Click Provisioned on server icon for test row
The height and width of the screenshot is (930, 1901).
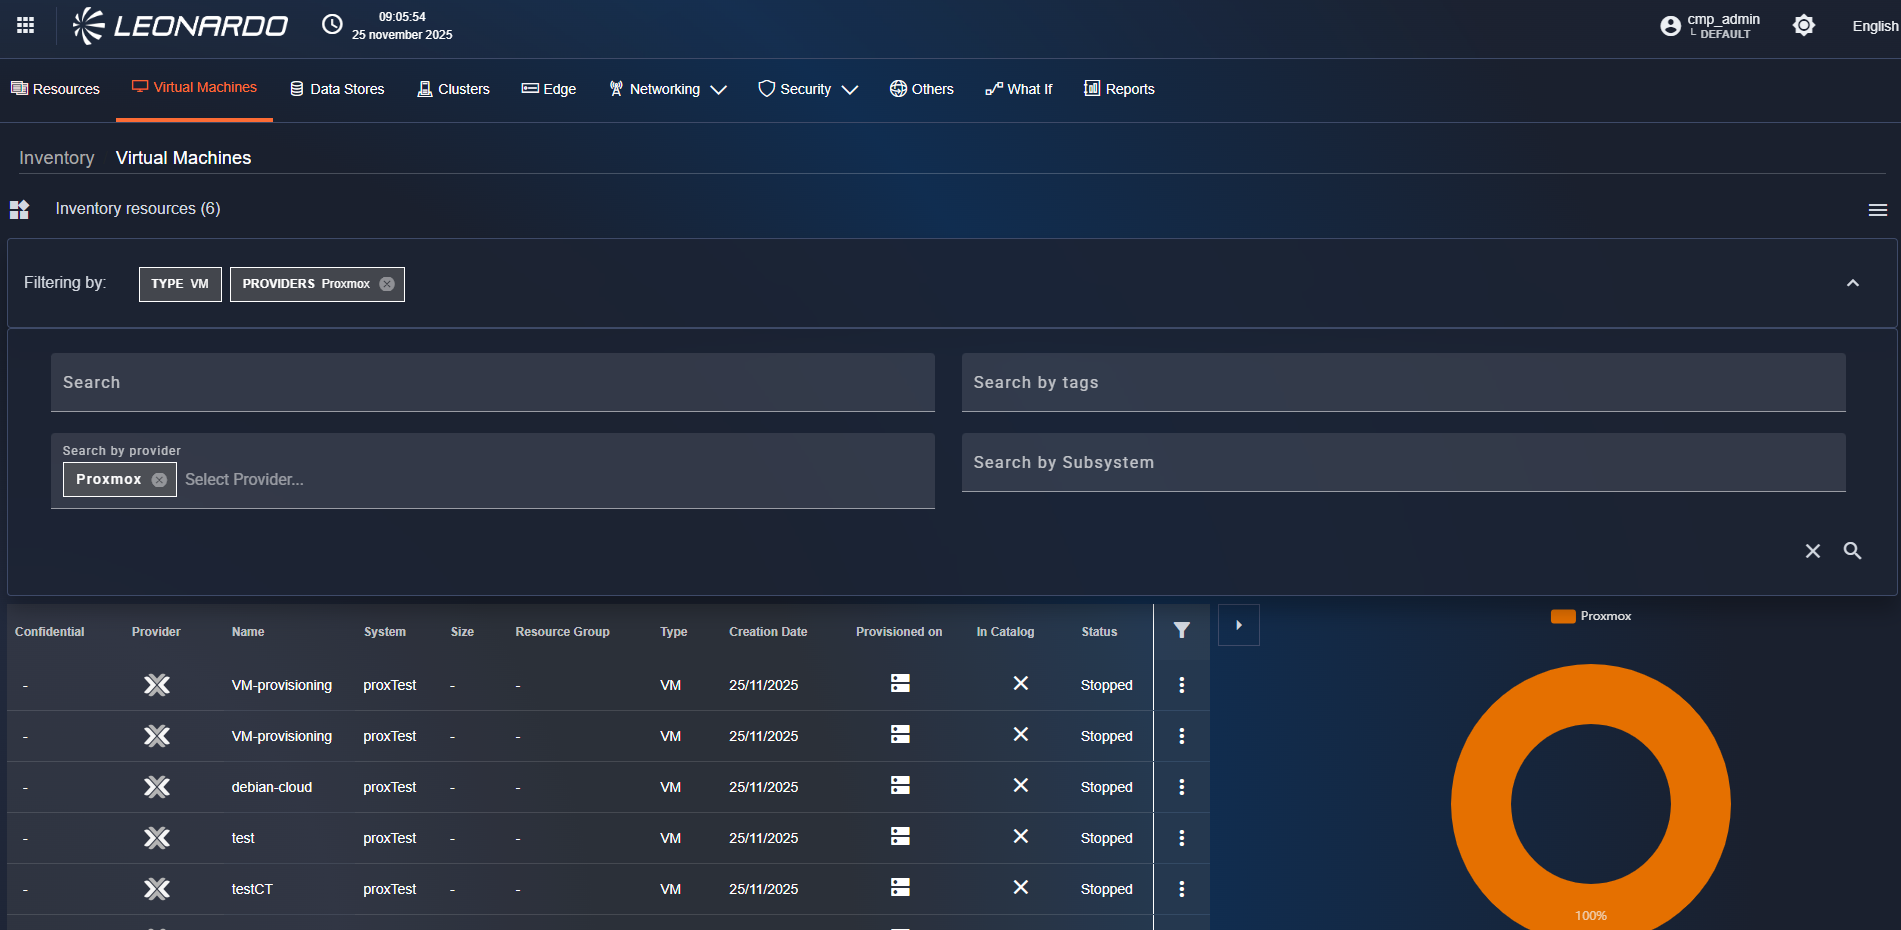pos(900,836)
